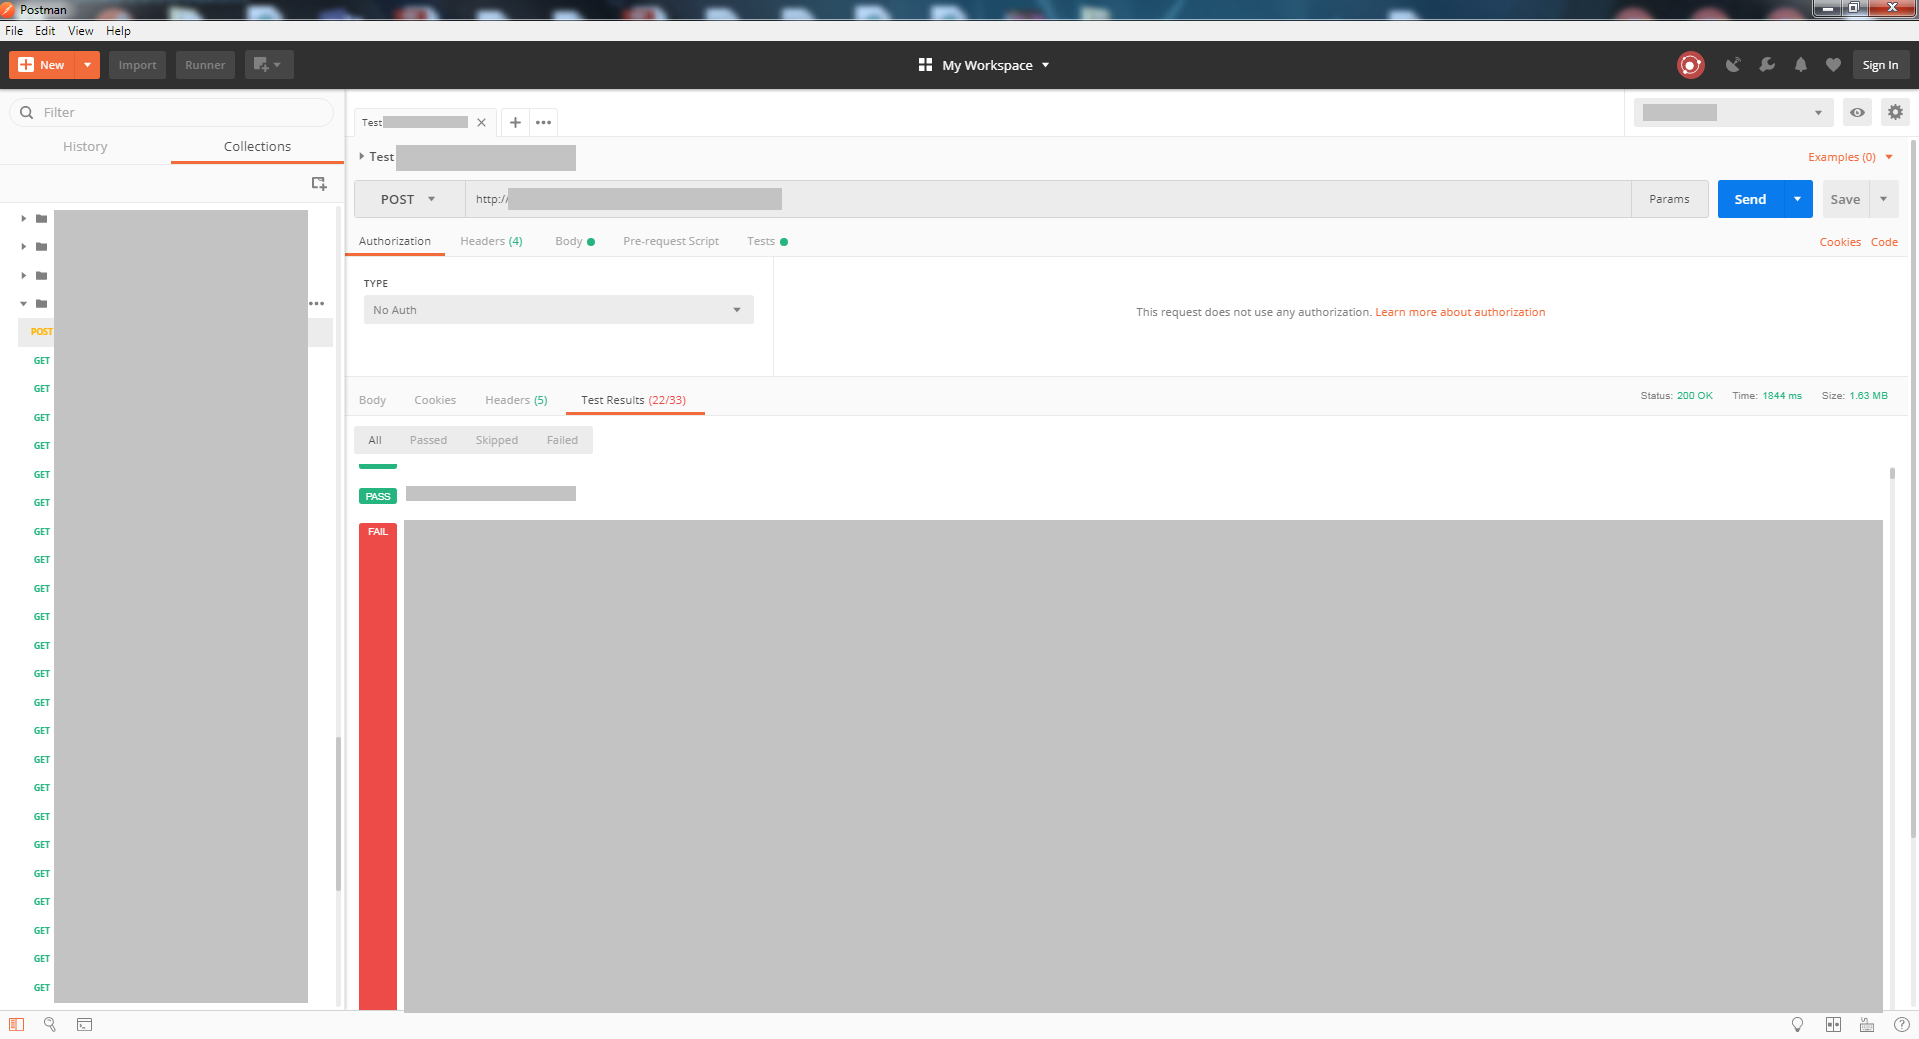Image resolution: width=1919 pixels, height=1039 pixels.
Task: Open tab options three-dots menu
Action: click(x=543, y=122)
